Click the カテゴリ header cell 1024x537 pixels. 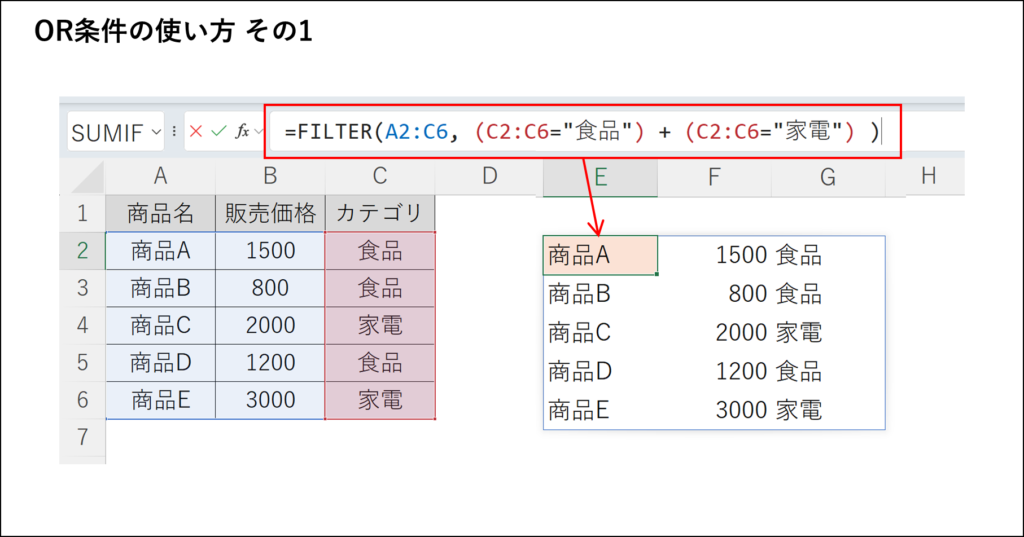[380, 213]
